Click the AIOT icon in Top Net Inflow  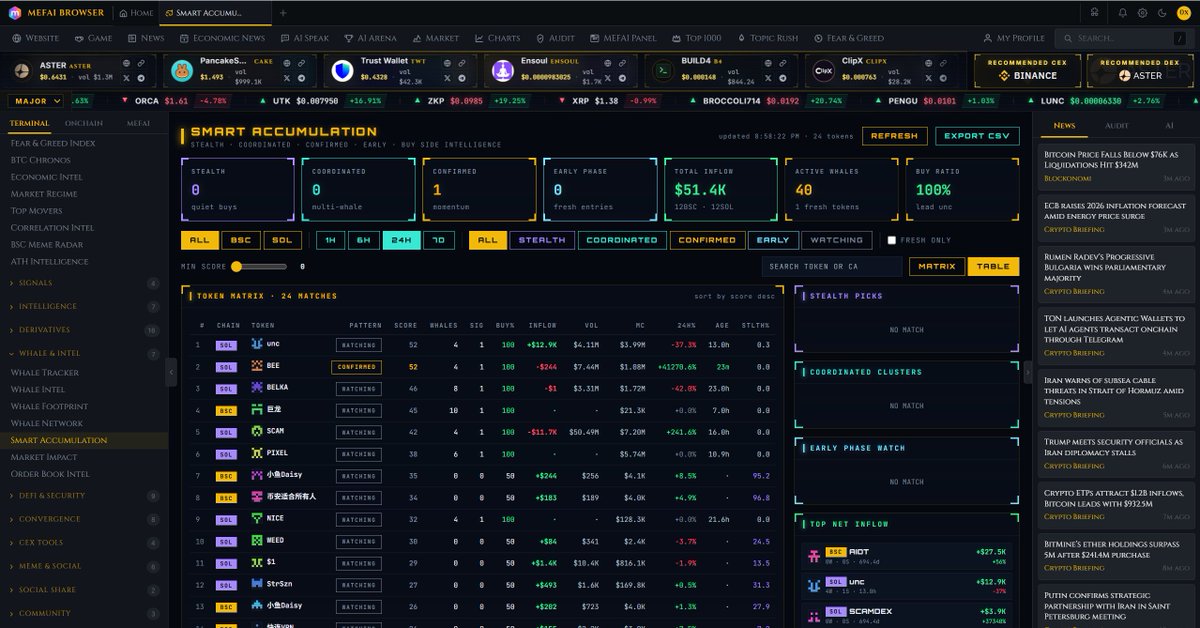814,554
